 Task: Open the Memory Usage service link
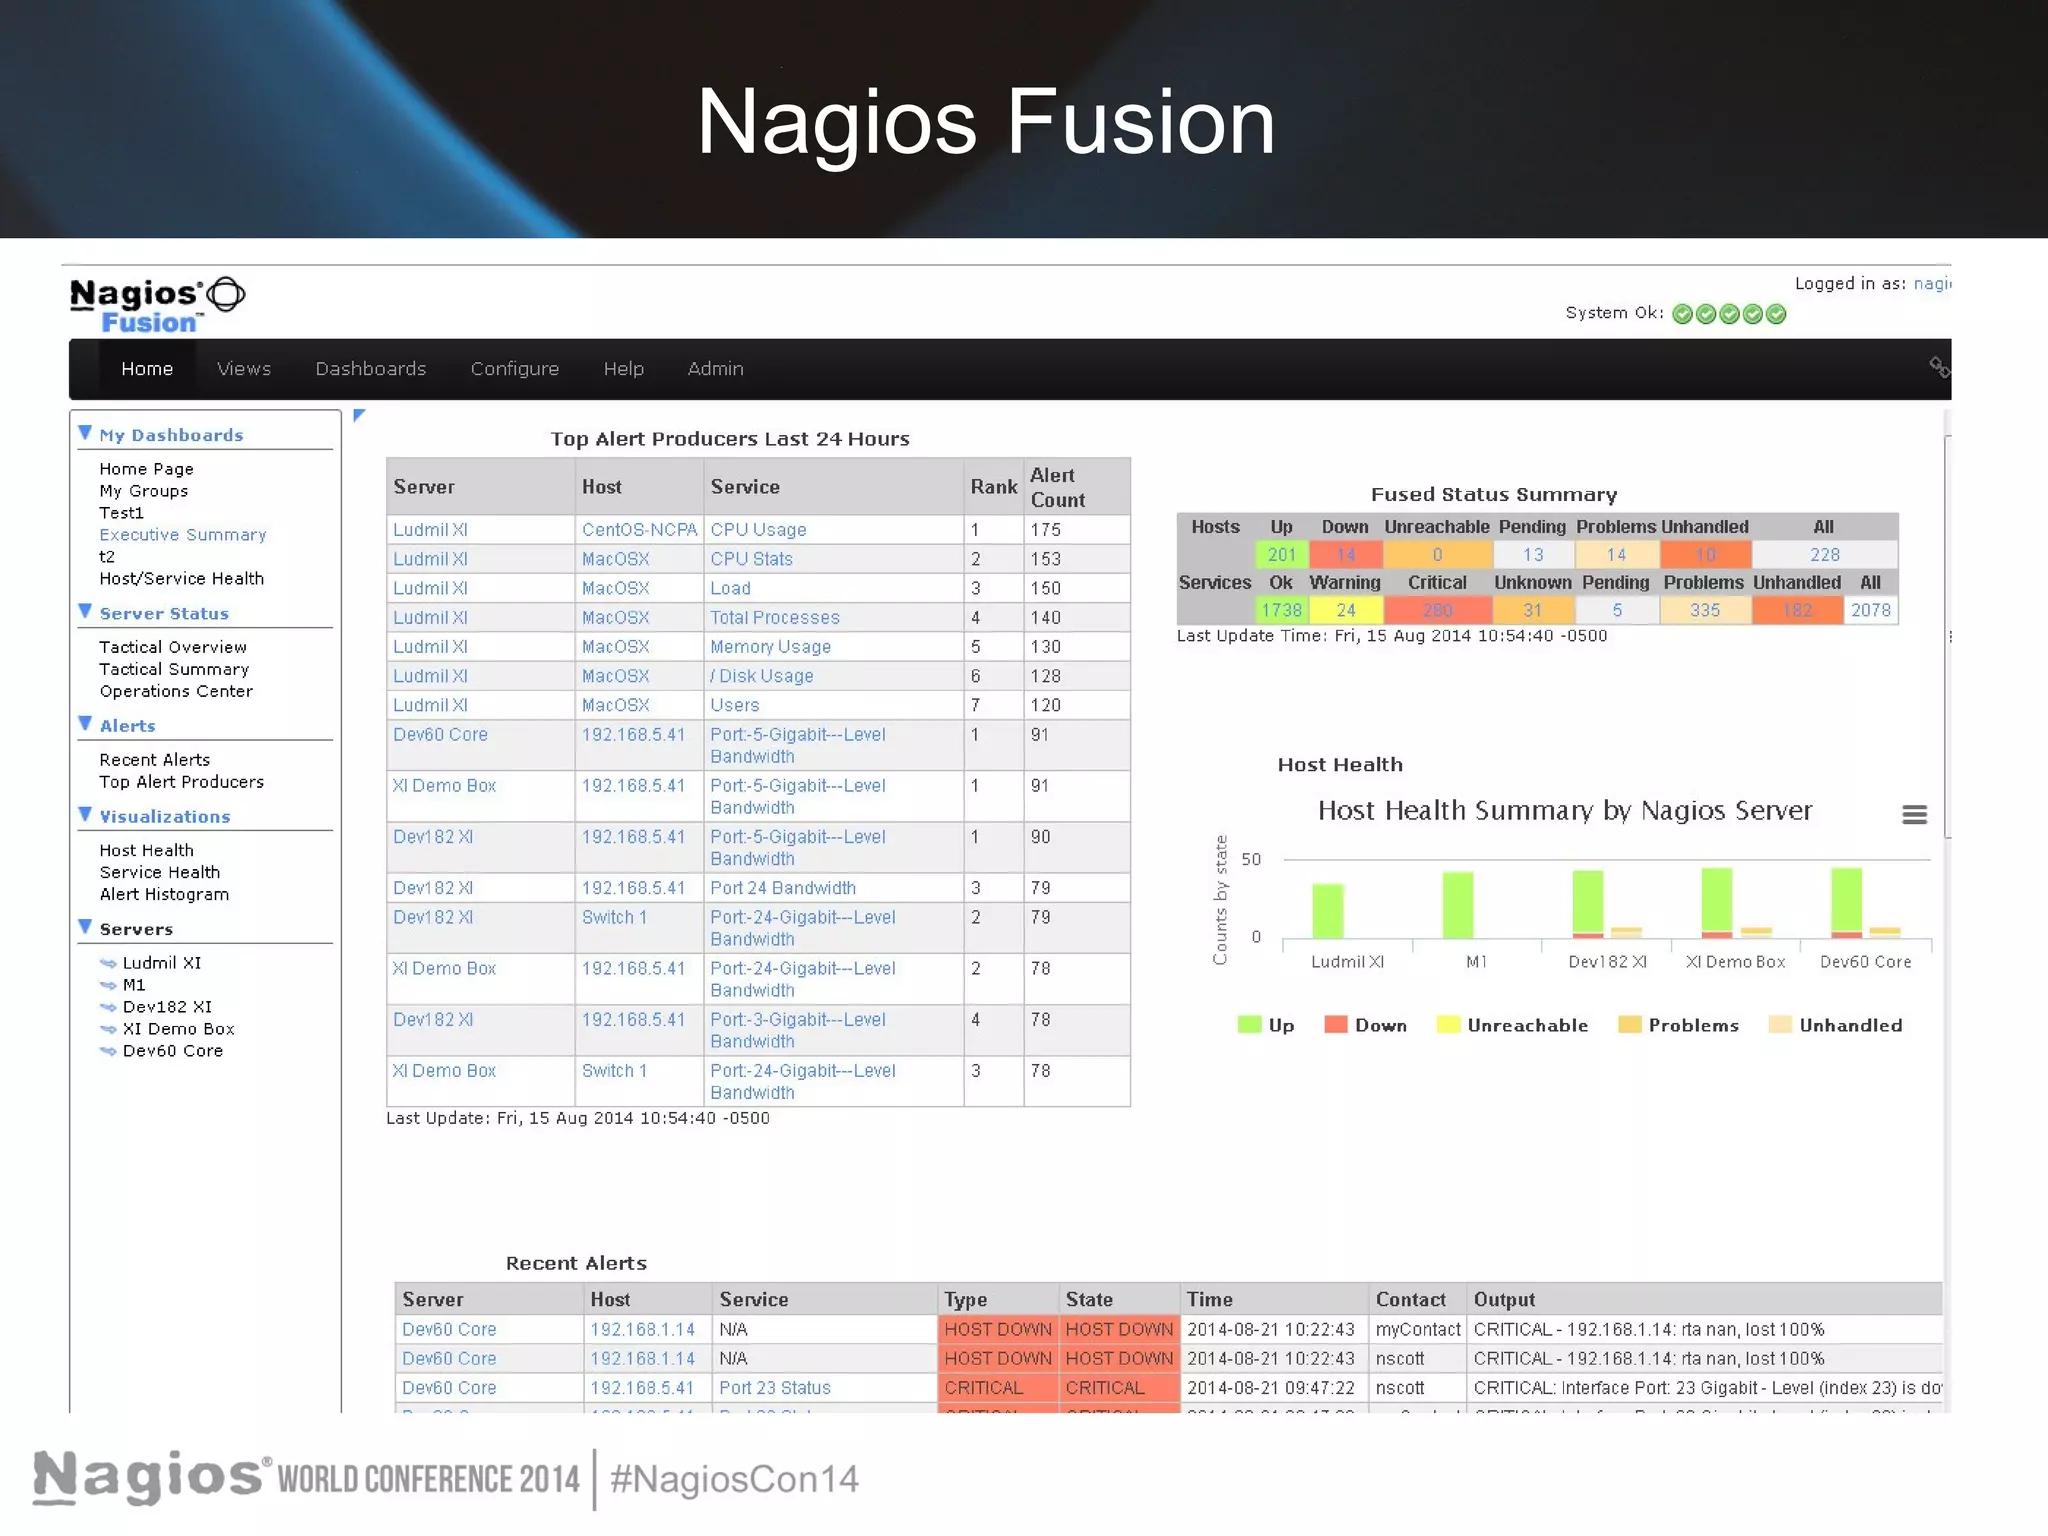pos(770,647)
